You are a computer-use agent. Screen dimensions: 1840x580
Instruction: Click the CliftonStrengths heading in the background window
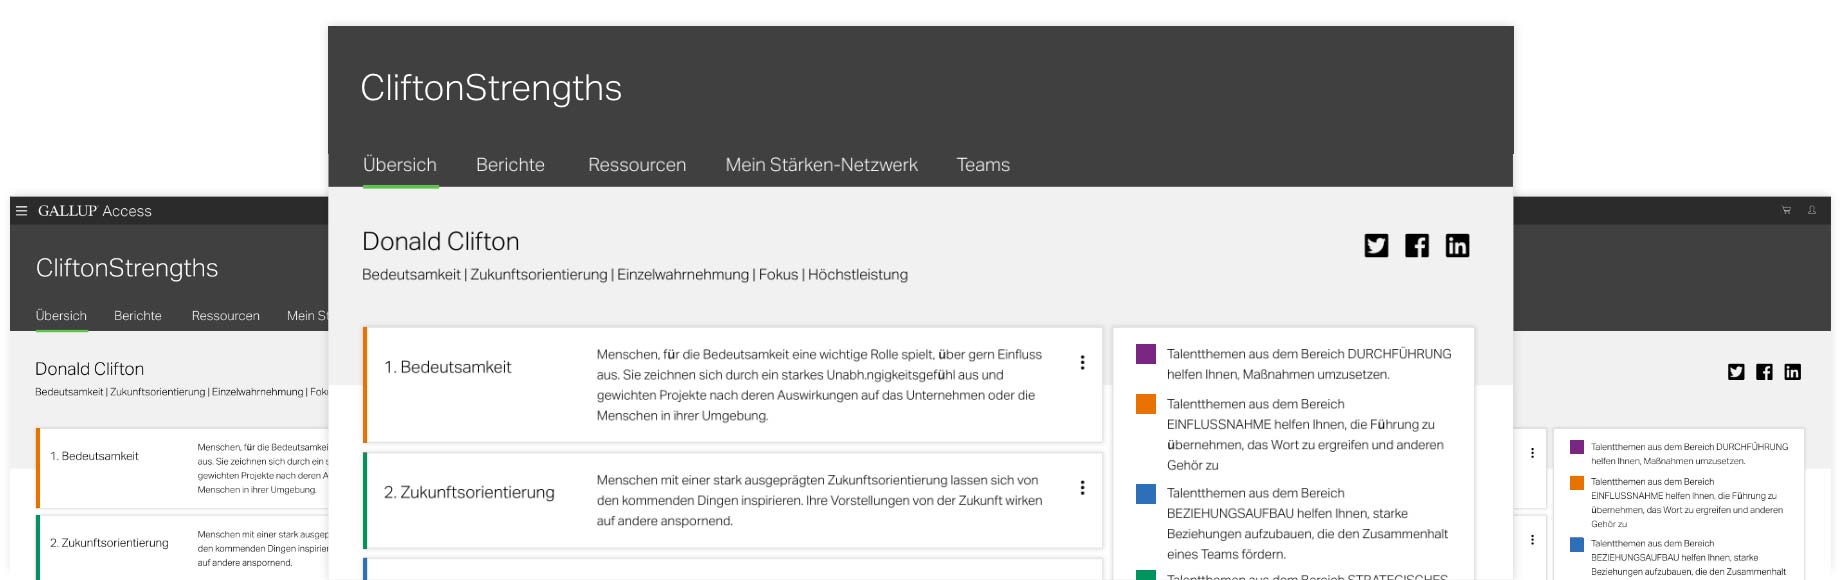click(127, 268)
